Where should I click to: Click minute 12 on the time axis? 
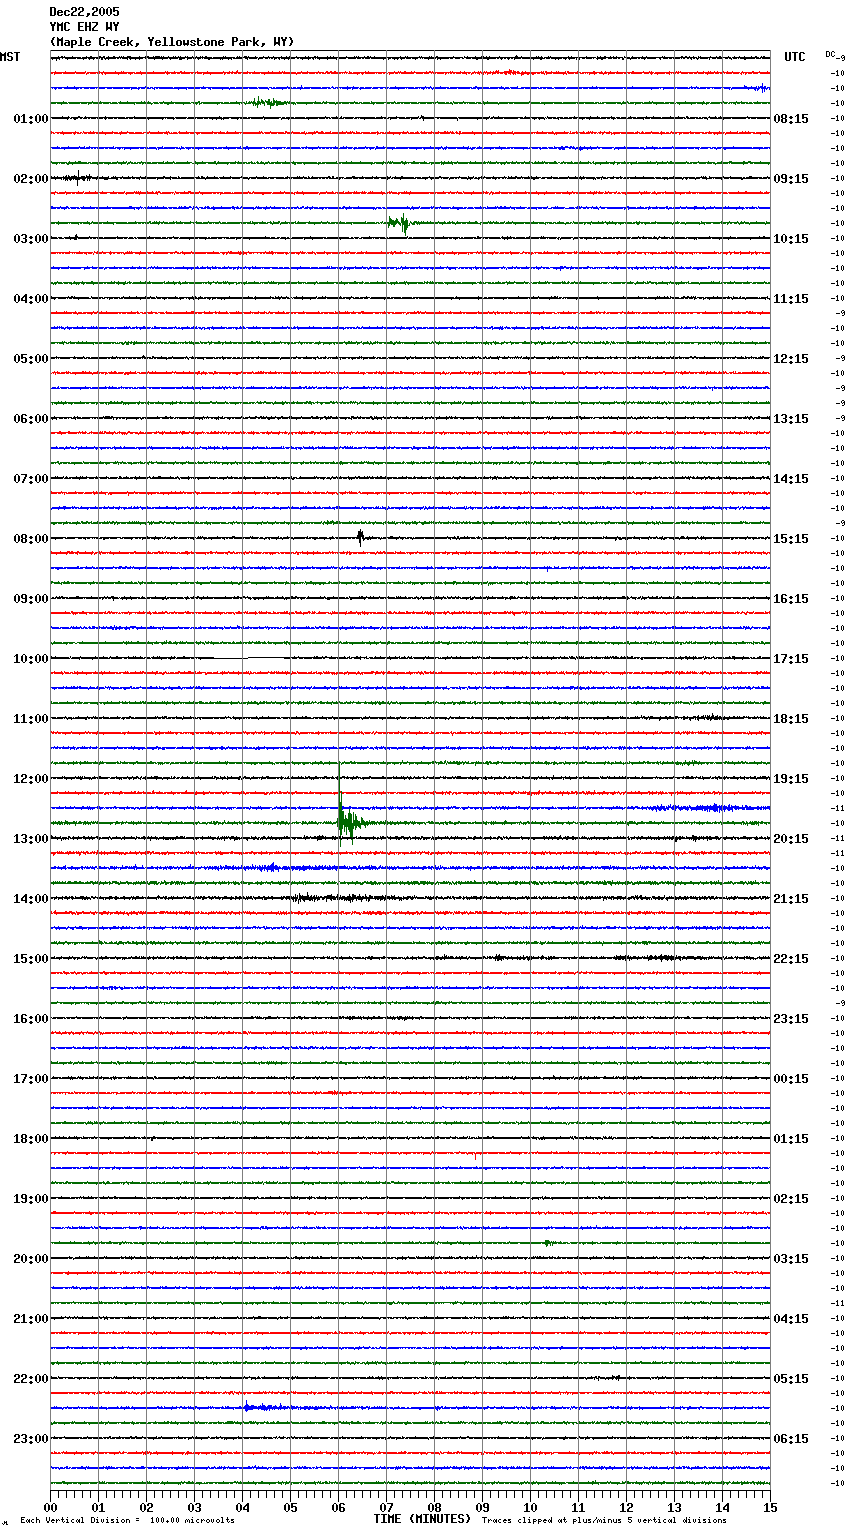point(626,1507)
